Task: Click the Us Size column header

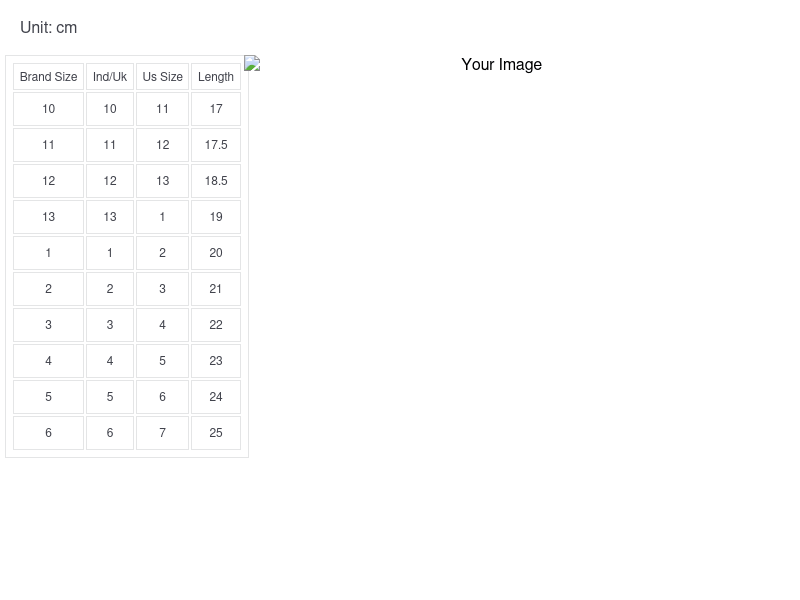Action: pos(162,77)
